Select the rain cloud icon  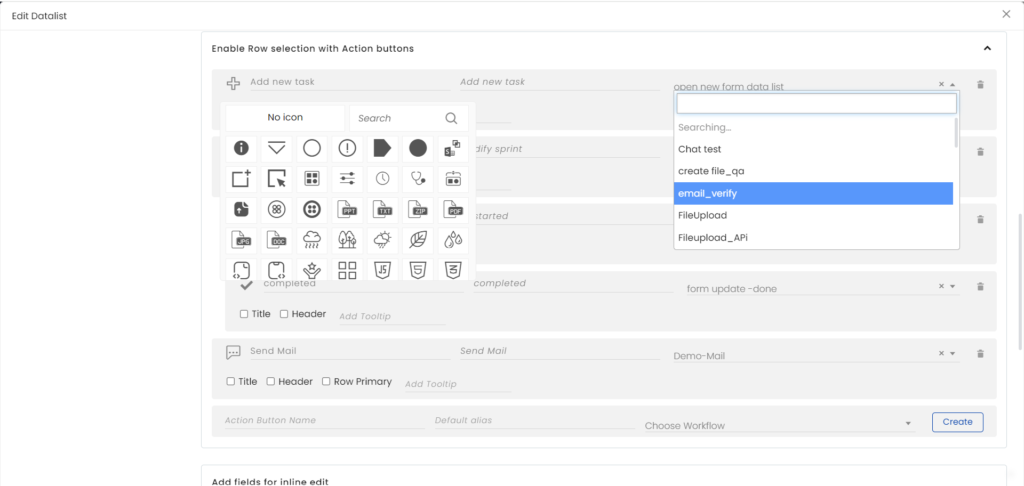(312, 240)
